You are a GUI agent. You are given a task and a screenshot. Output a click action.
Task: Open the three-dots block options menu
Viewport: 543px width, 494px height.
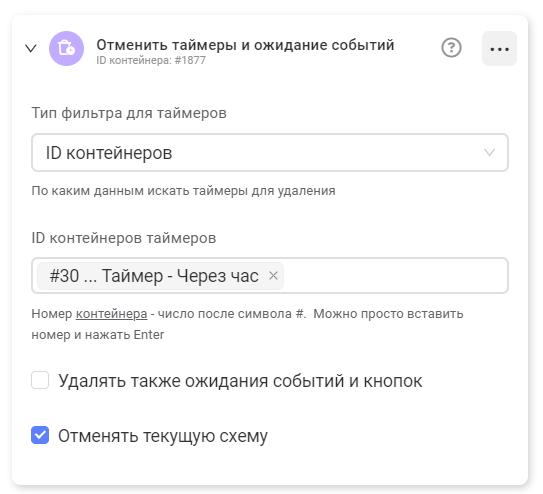(x=499, y=48)
